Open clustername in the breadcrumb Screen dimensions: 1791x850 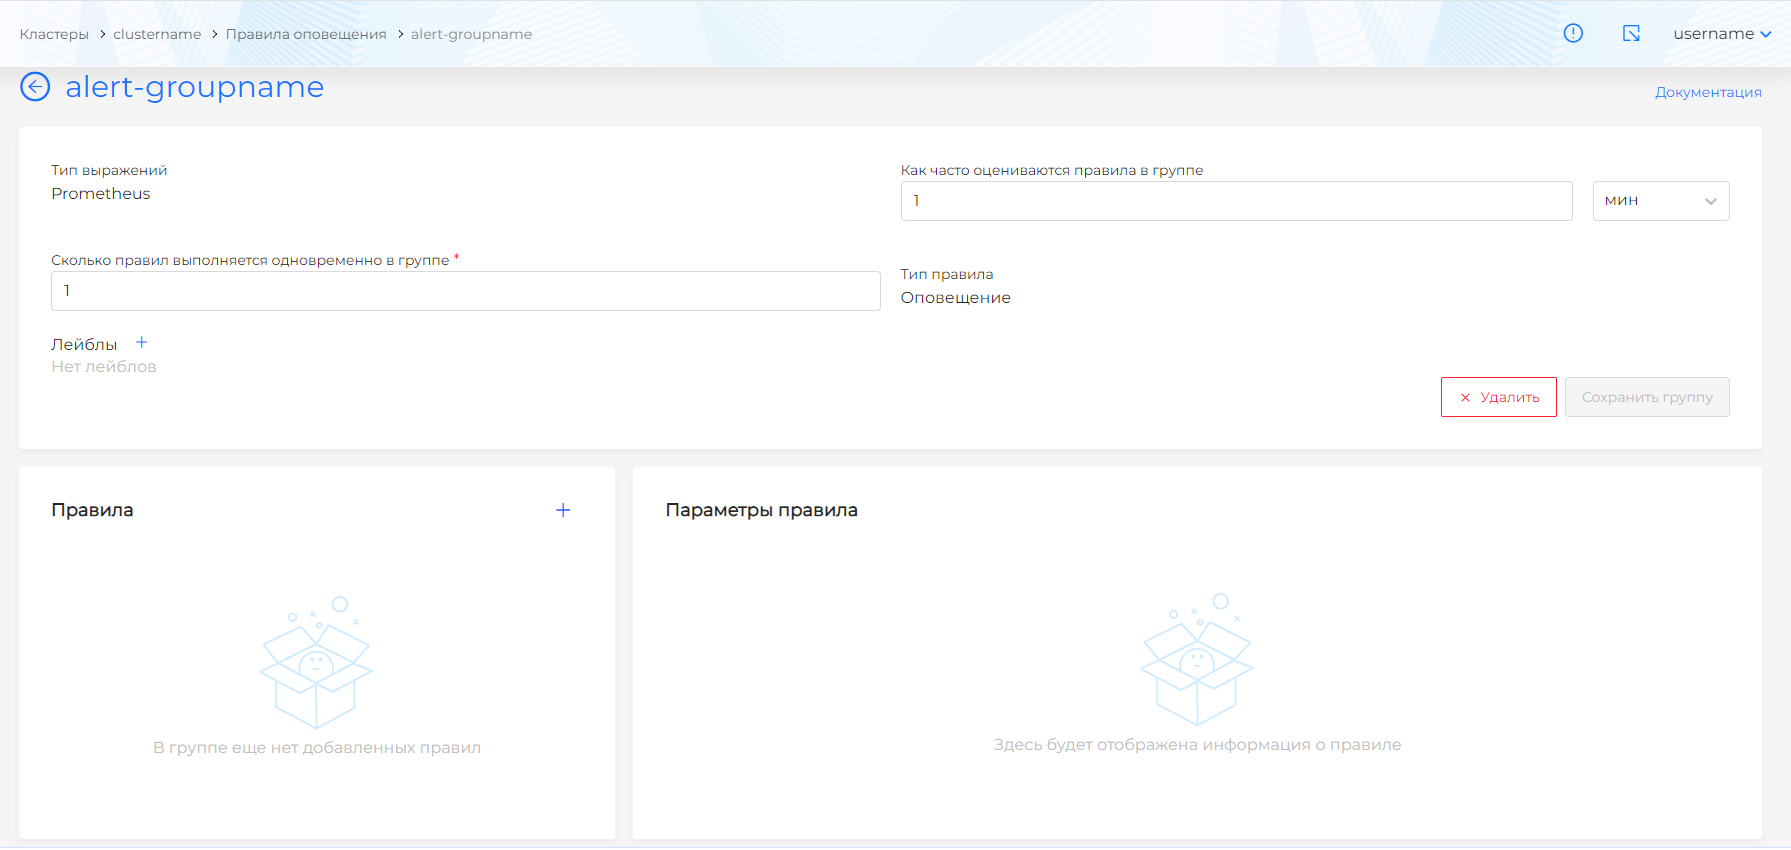(157, 34)
